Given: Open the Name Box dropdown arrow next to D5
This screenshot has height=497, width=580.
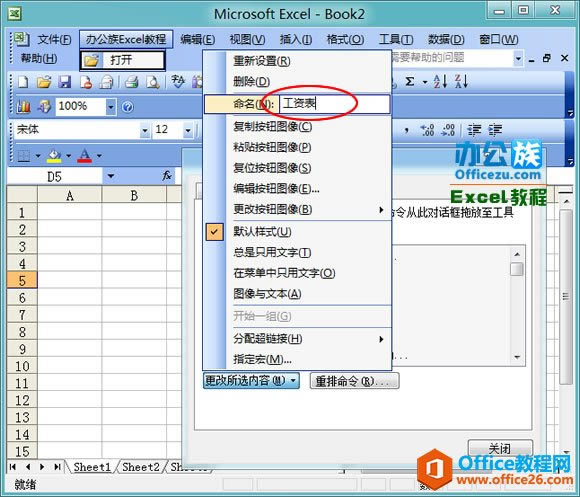Looking at the screenshot, I should 111,176.
